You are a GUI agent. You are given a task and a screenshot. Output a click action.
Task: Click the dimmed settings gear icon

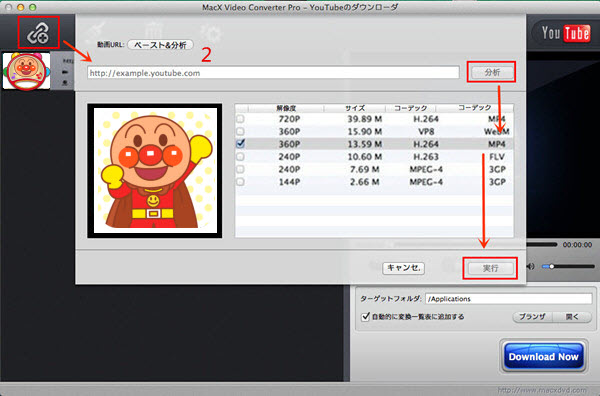coord(211,33)
